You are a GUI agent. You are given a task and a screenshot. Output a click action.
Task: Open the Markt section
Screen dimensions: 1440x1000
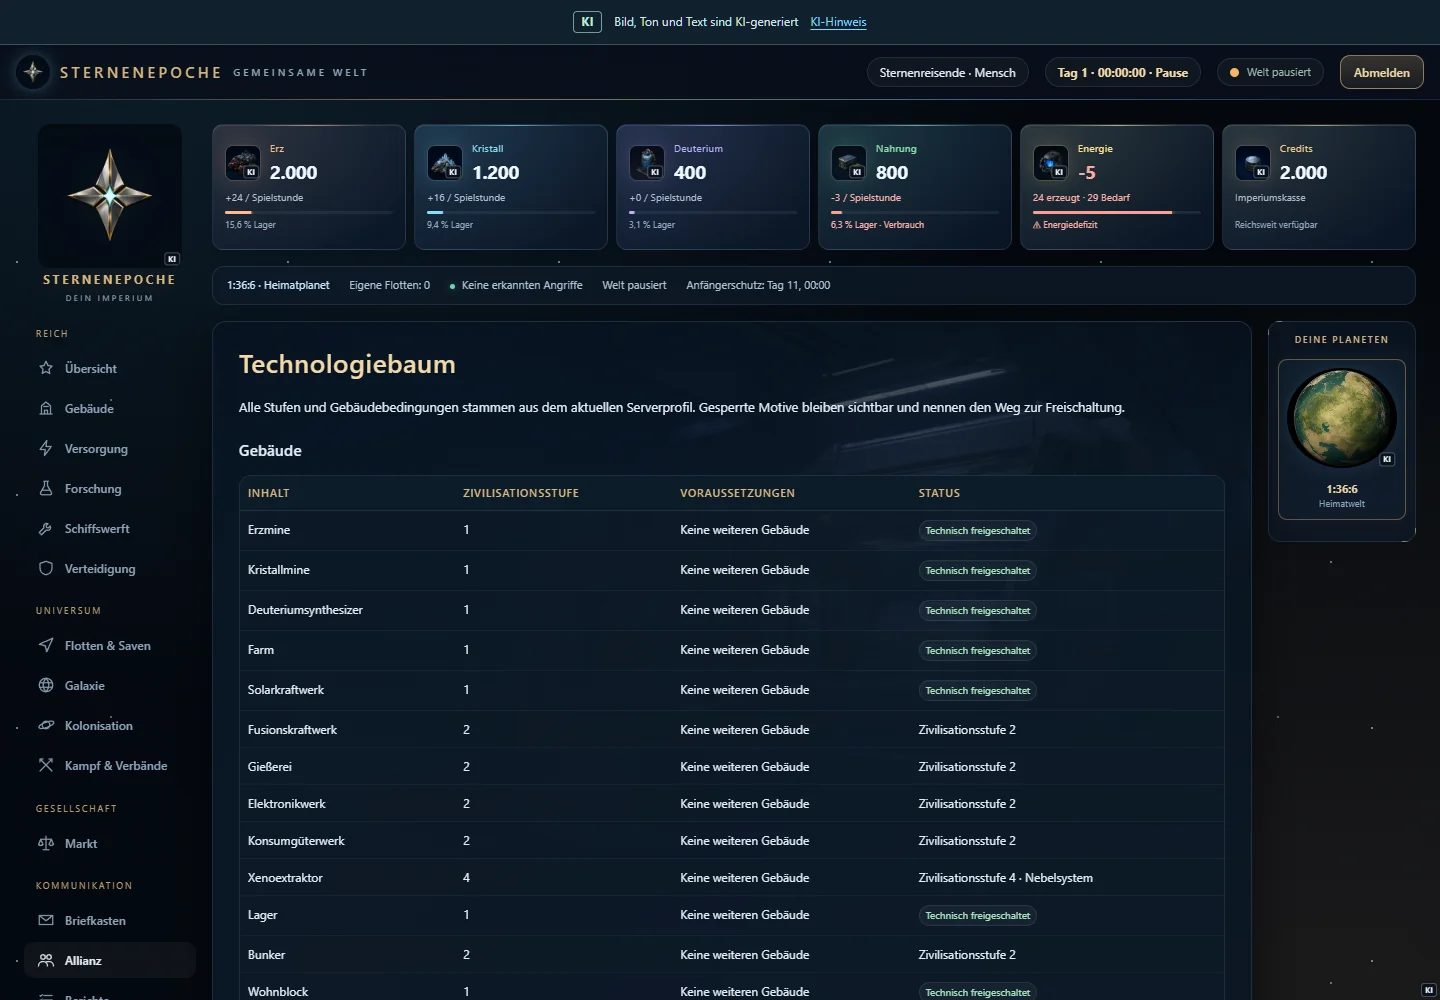point(110,843)
